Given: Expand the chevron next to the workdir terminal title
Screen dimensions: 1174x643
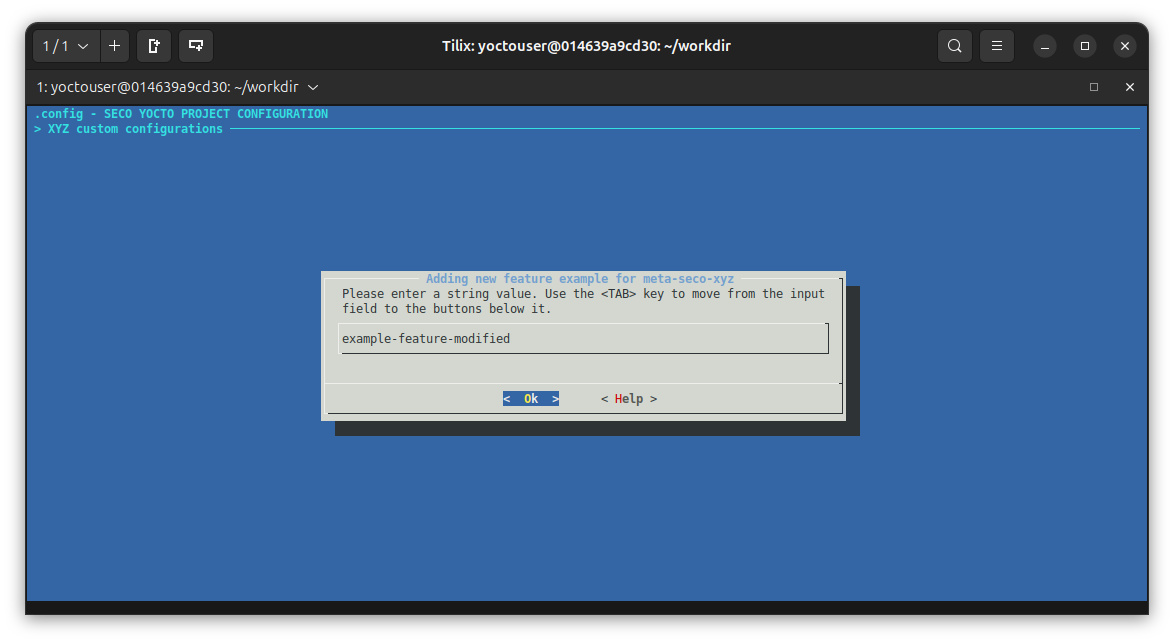Looking at the screenshot, I should pyautogui.click(x=313, y=87).
